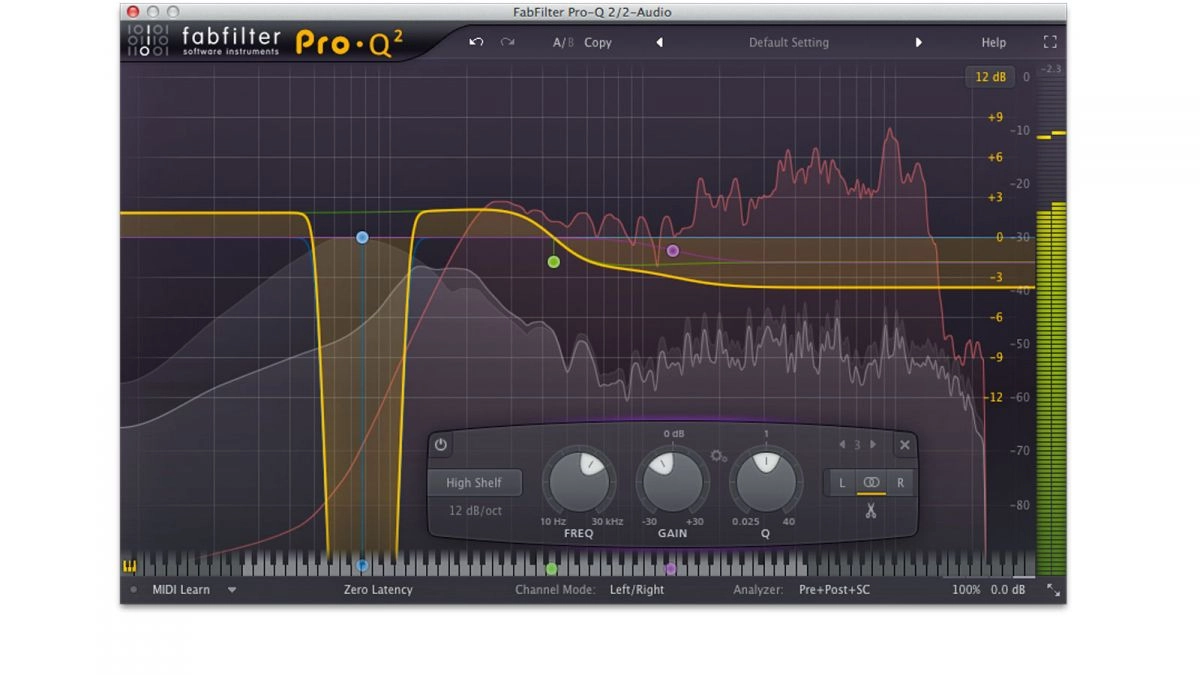Viewport: 1200px width, 675px height.
Task: Toggle full screen mode icon
Action: [x=1049, y=42]
